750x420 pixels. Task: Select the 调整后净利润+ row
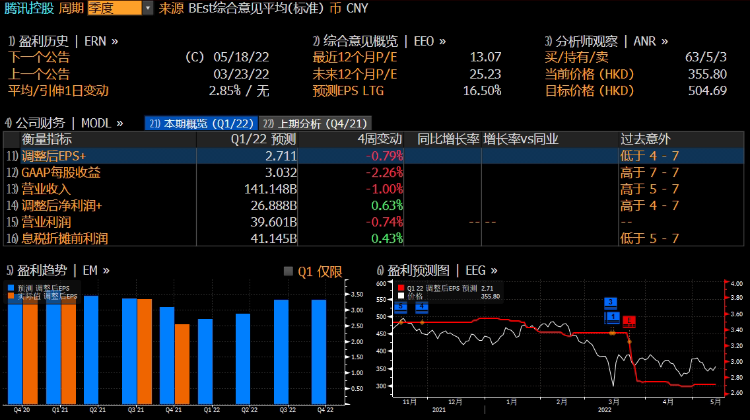(x=374, y=205)
